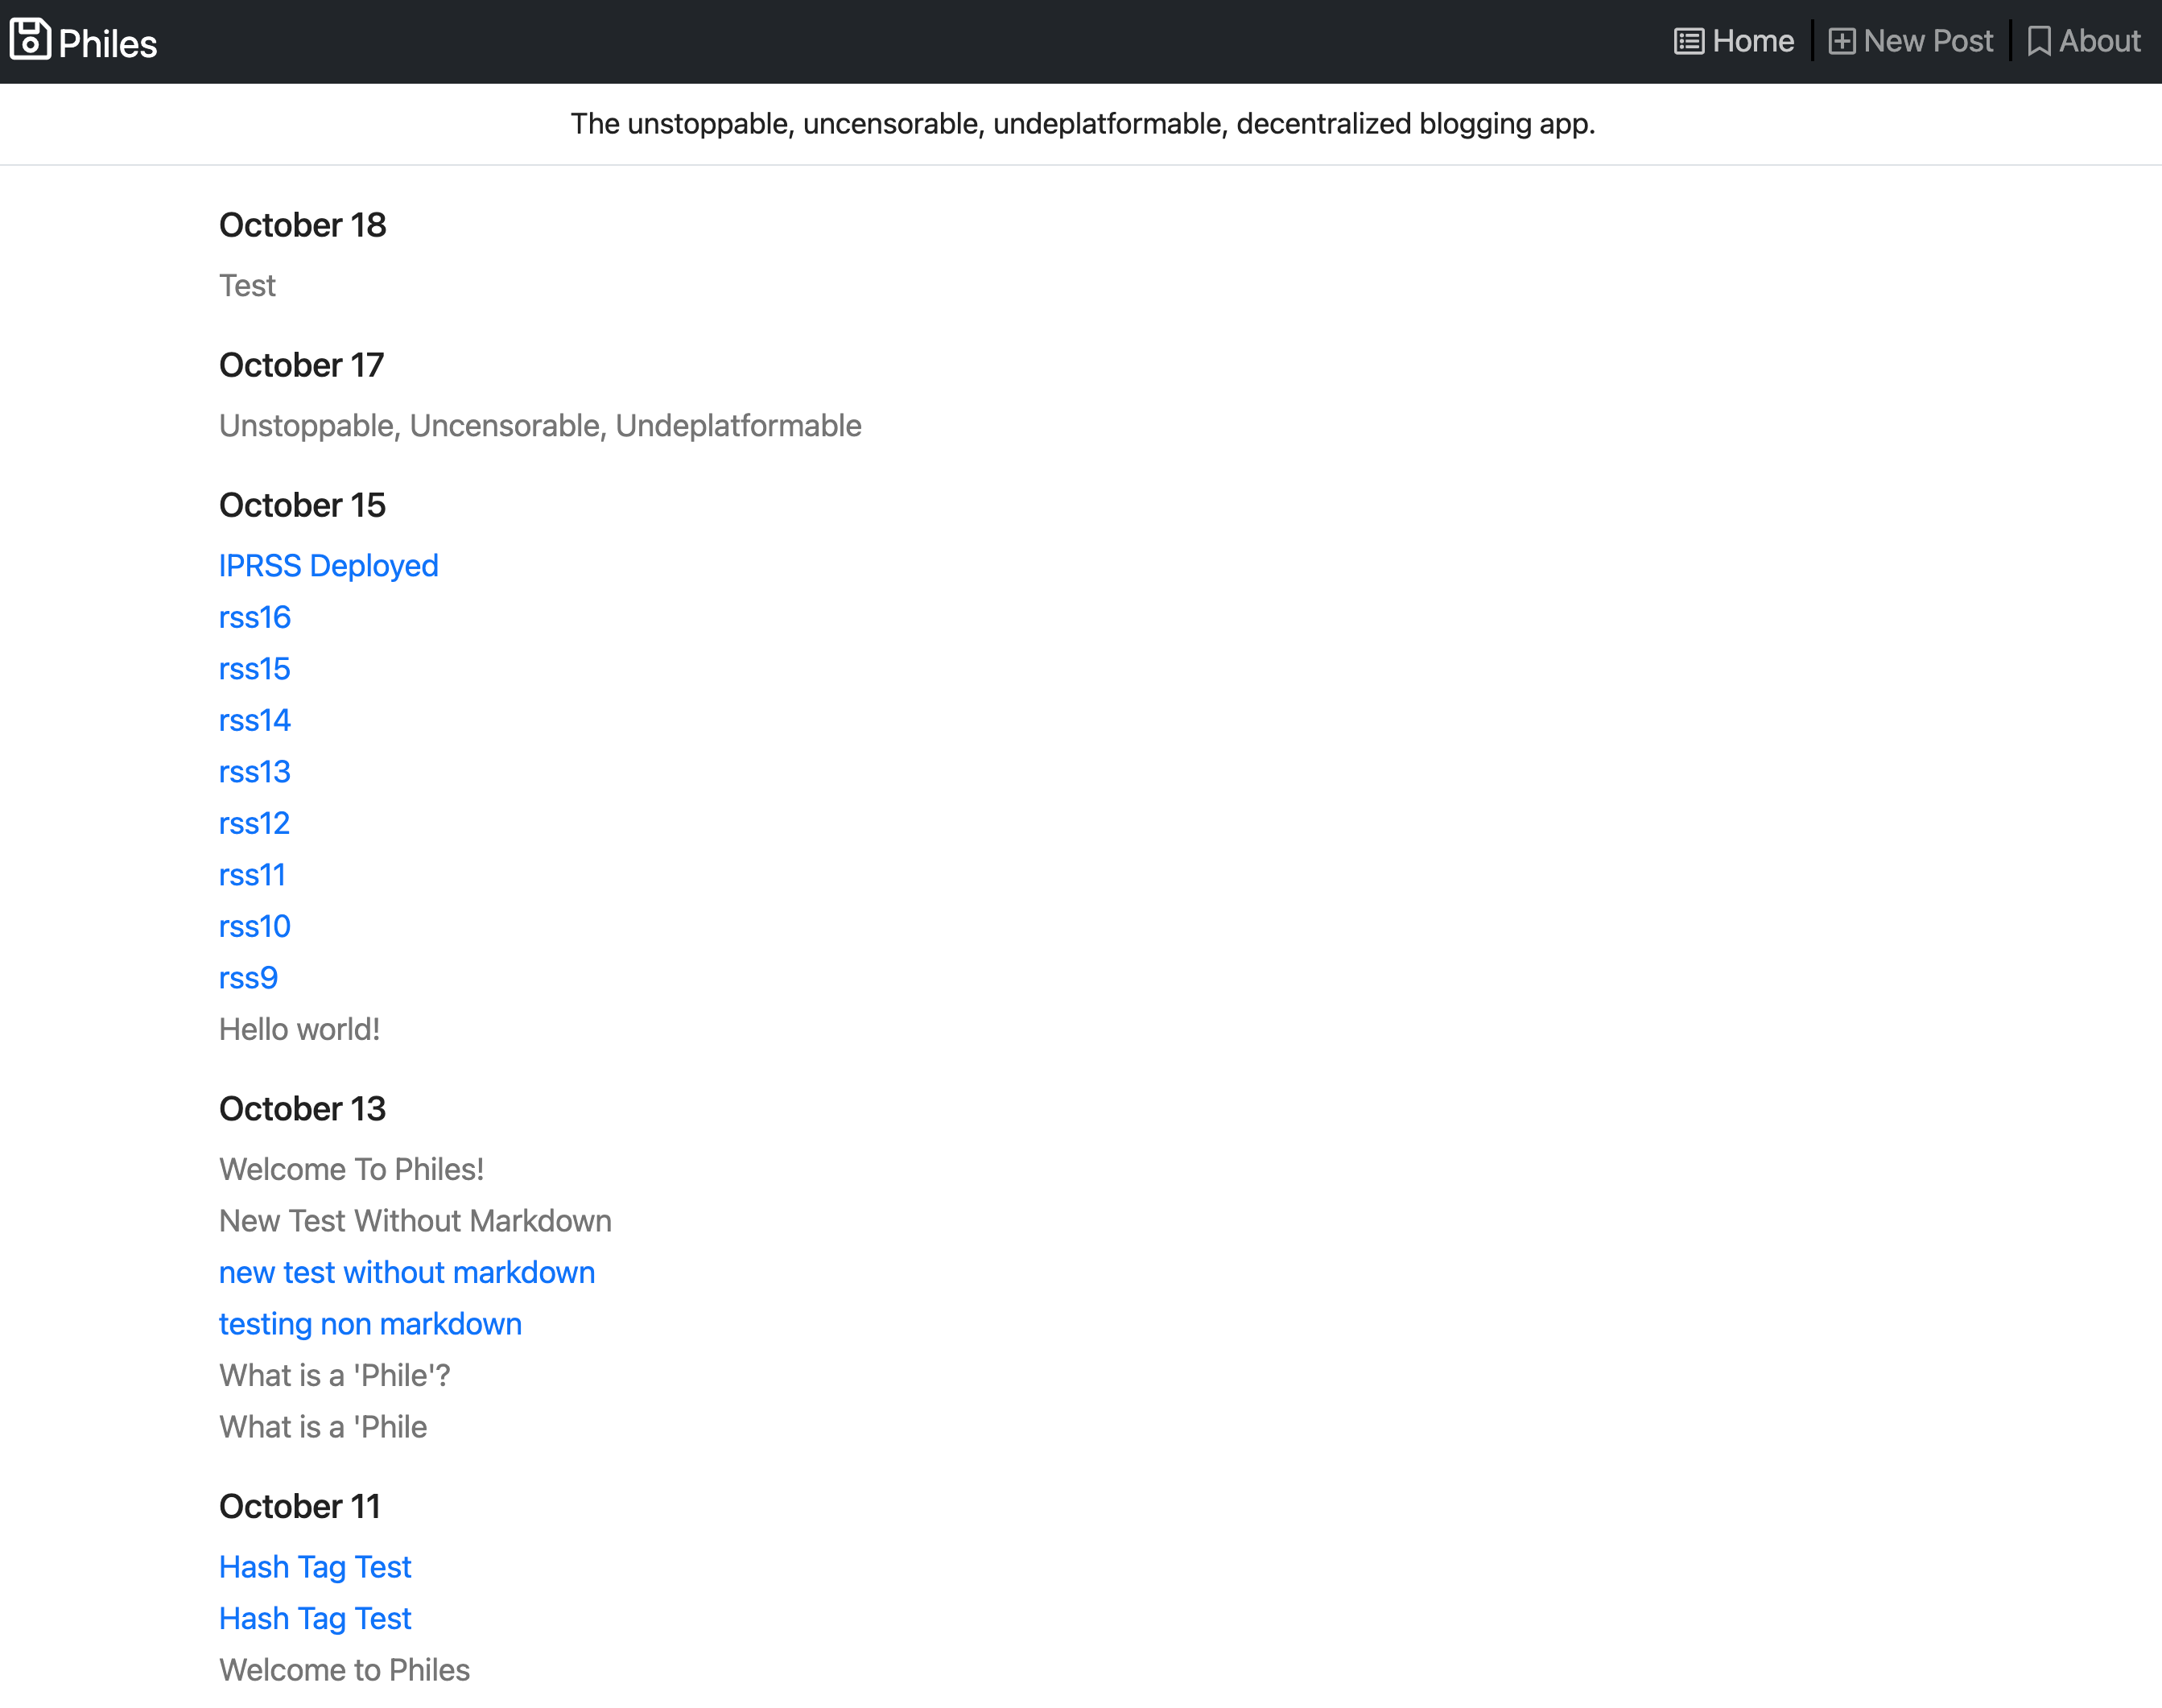Open the rss14 post link
Viewport: 2162px width, 1708px height.
coord(254,720)
